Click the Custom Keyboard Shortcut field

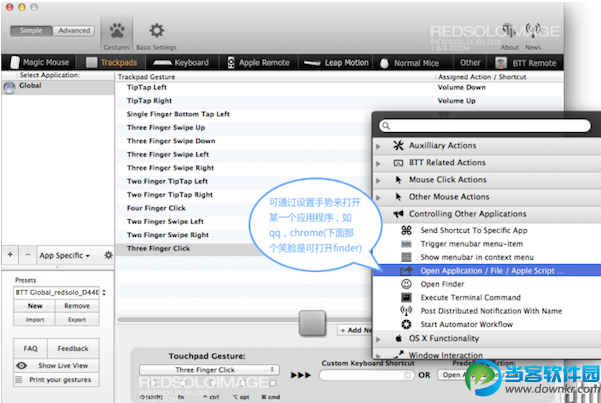click(367, 375)
